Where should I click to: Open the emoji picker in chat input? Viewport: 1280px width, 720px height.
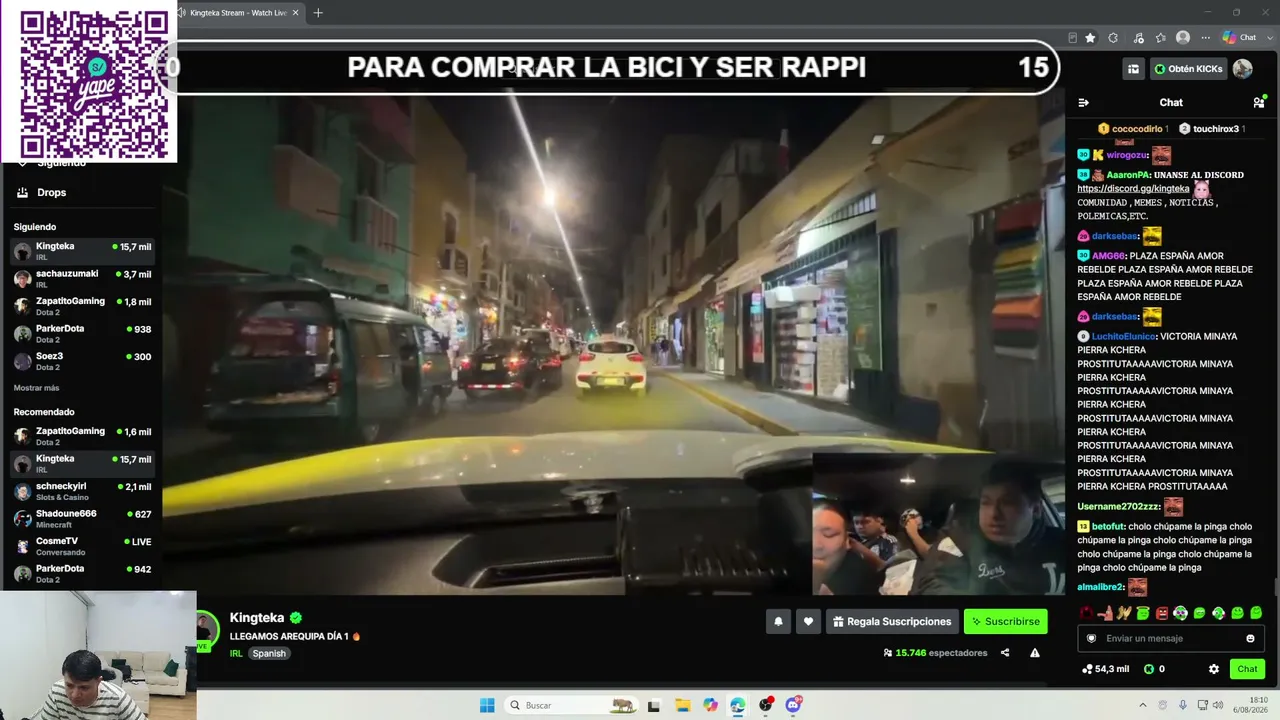pos(1250,638)
